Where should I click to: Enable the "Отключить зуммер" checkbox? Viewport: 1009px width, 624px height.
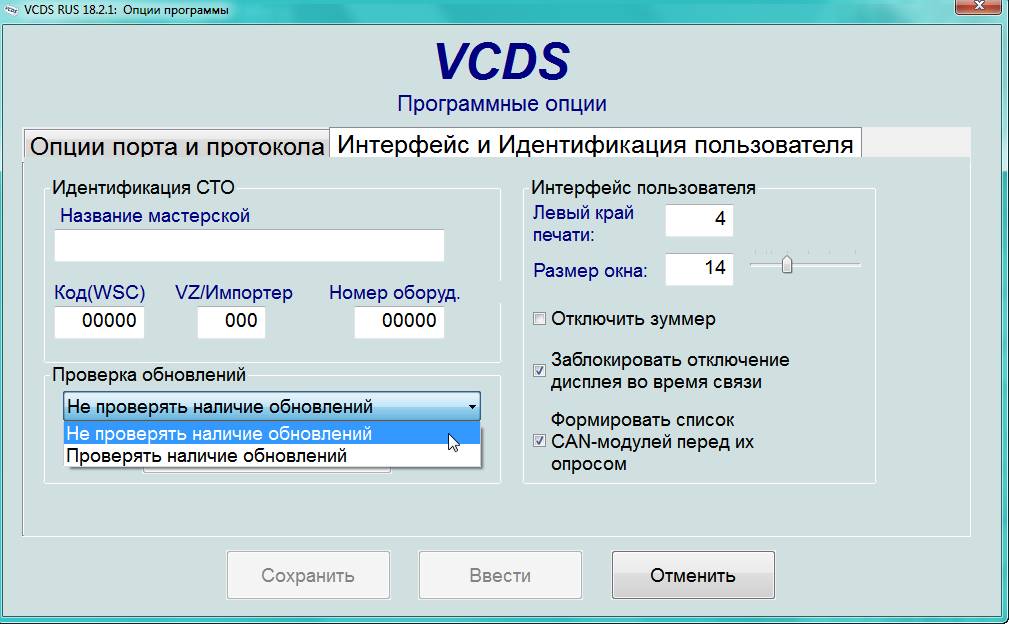tap(540, 320)
